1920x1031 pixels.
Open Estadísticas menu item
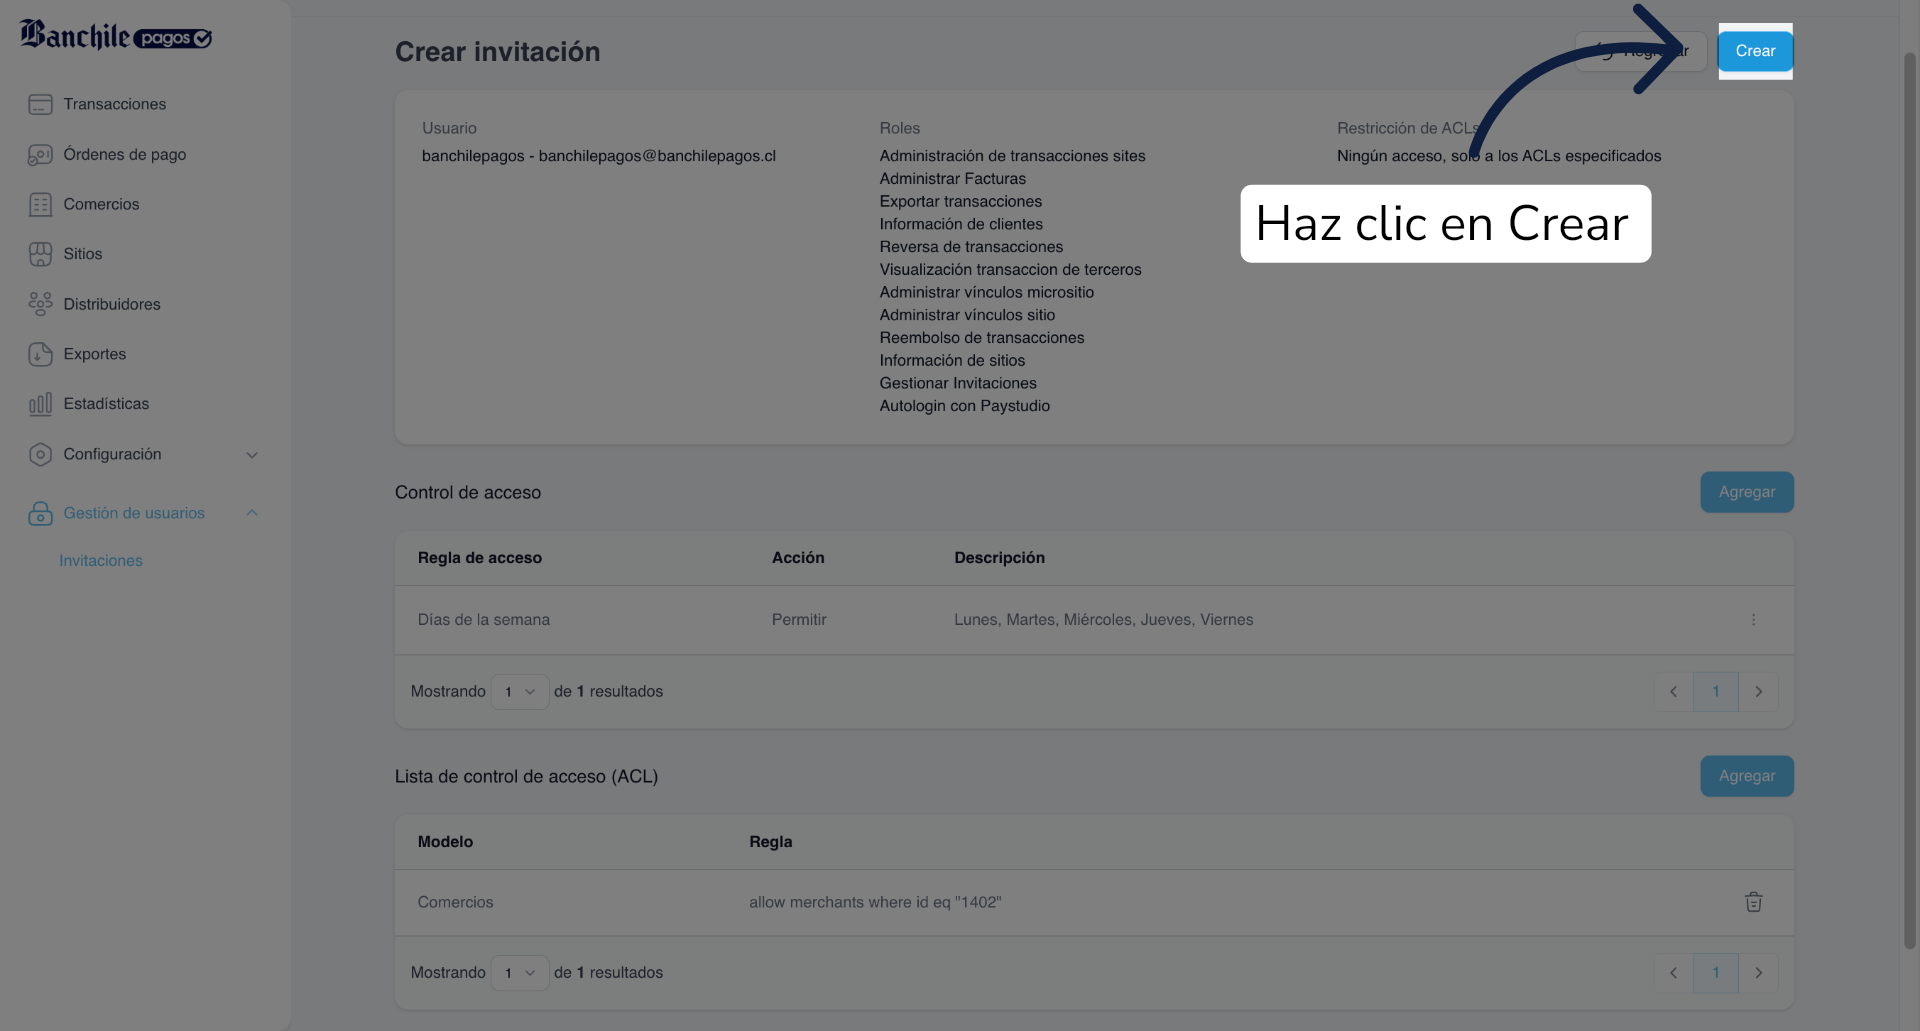106,404
